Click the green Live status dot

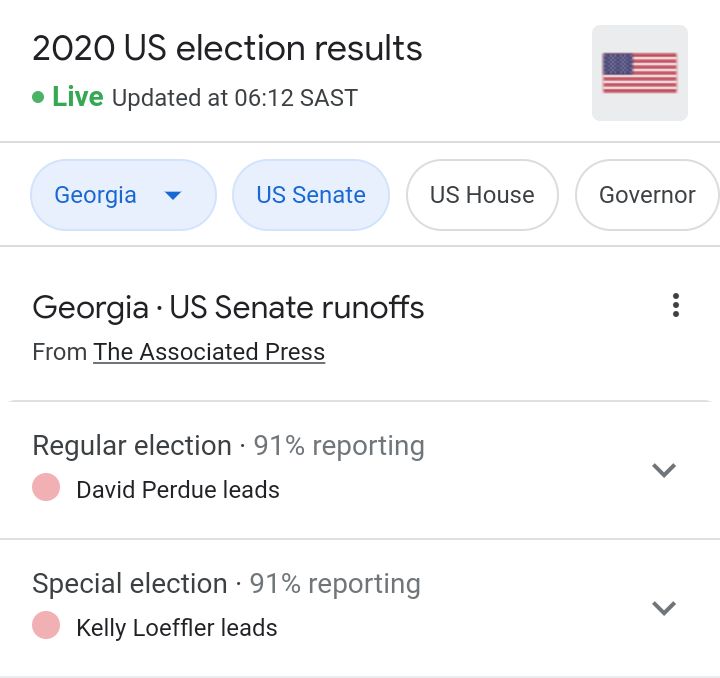click(x=38, y=97)
